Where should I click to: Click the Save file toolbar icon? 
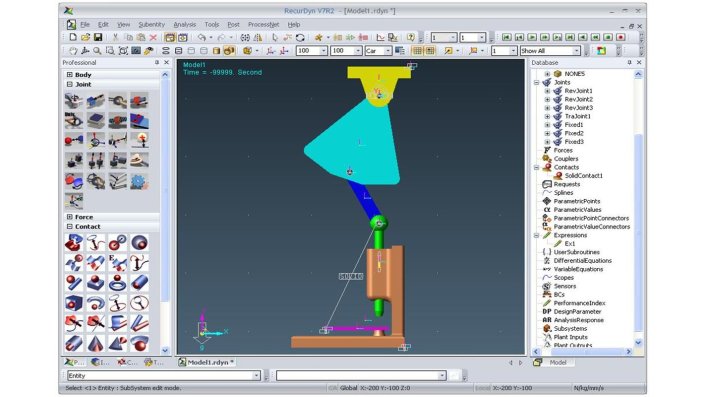(98, 37)
